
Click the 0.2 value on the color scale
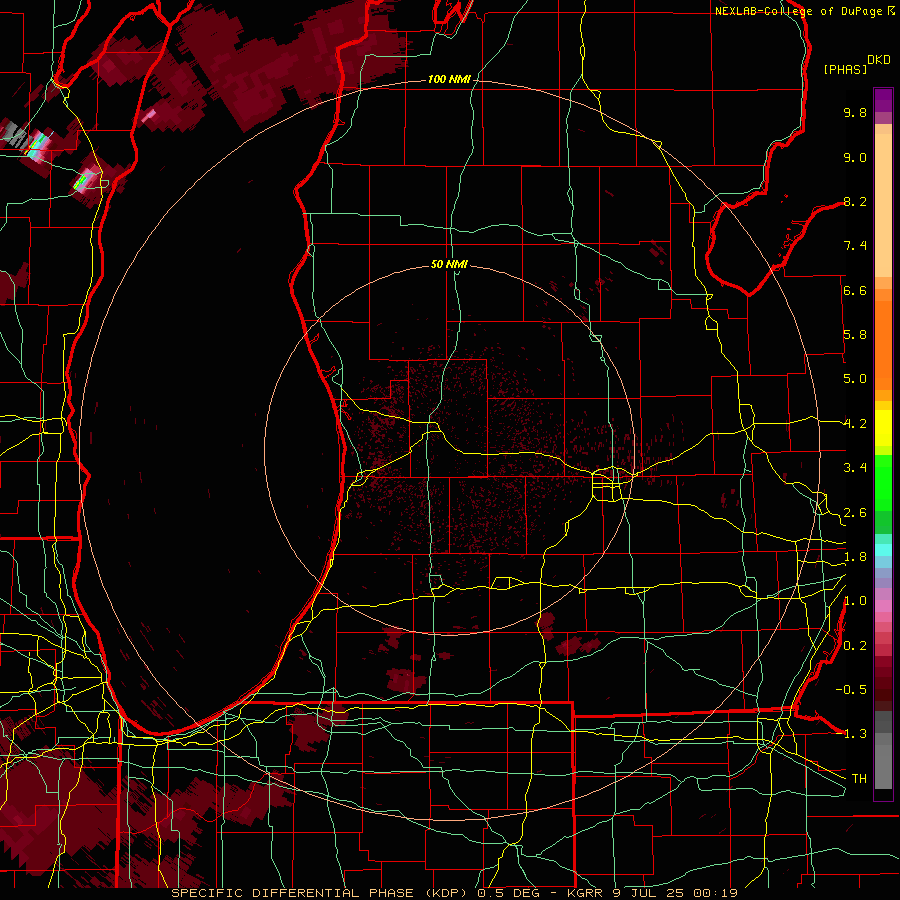(855, 646)
